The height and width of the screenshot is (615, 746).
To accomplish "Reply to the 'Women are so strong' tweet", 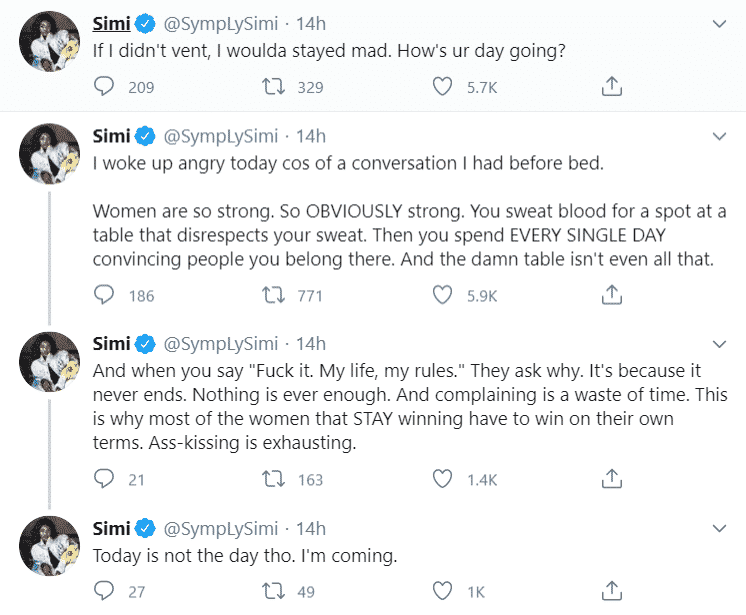I will (x=105, y=295).
